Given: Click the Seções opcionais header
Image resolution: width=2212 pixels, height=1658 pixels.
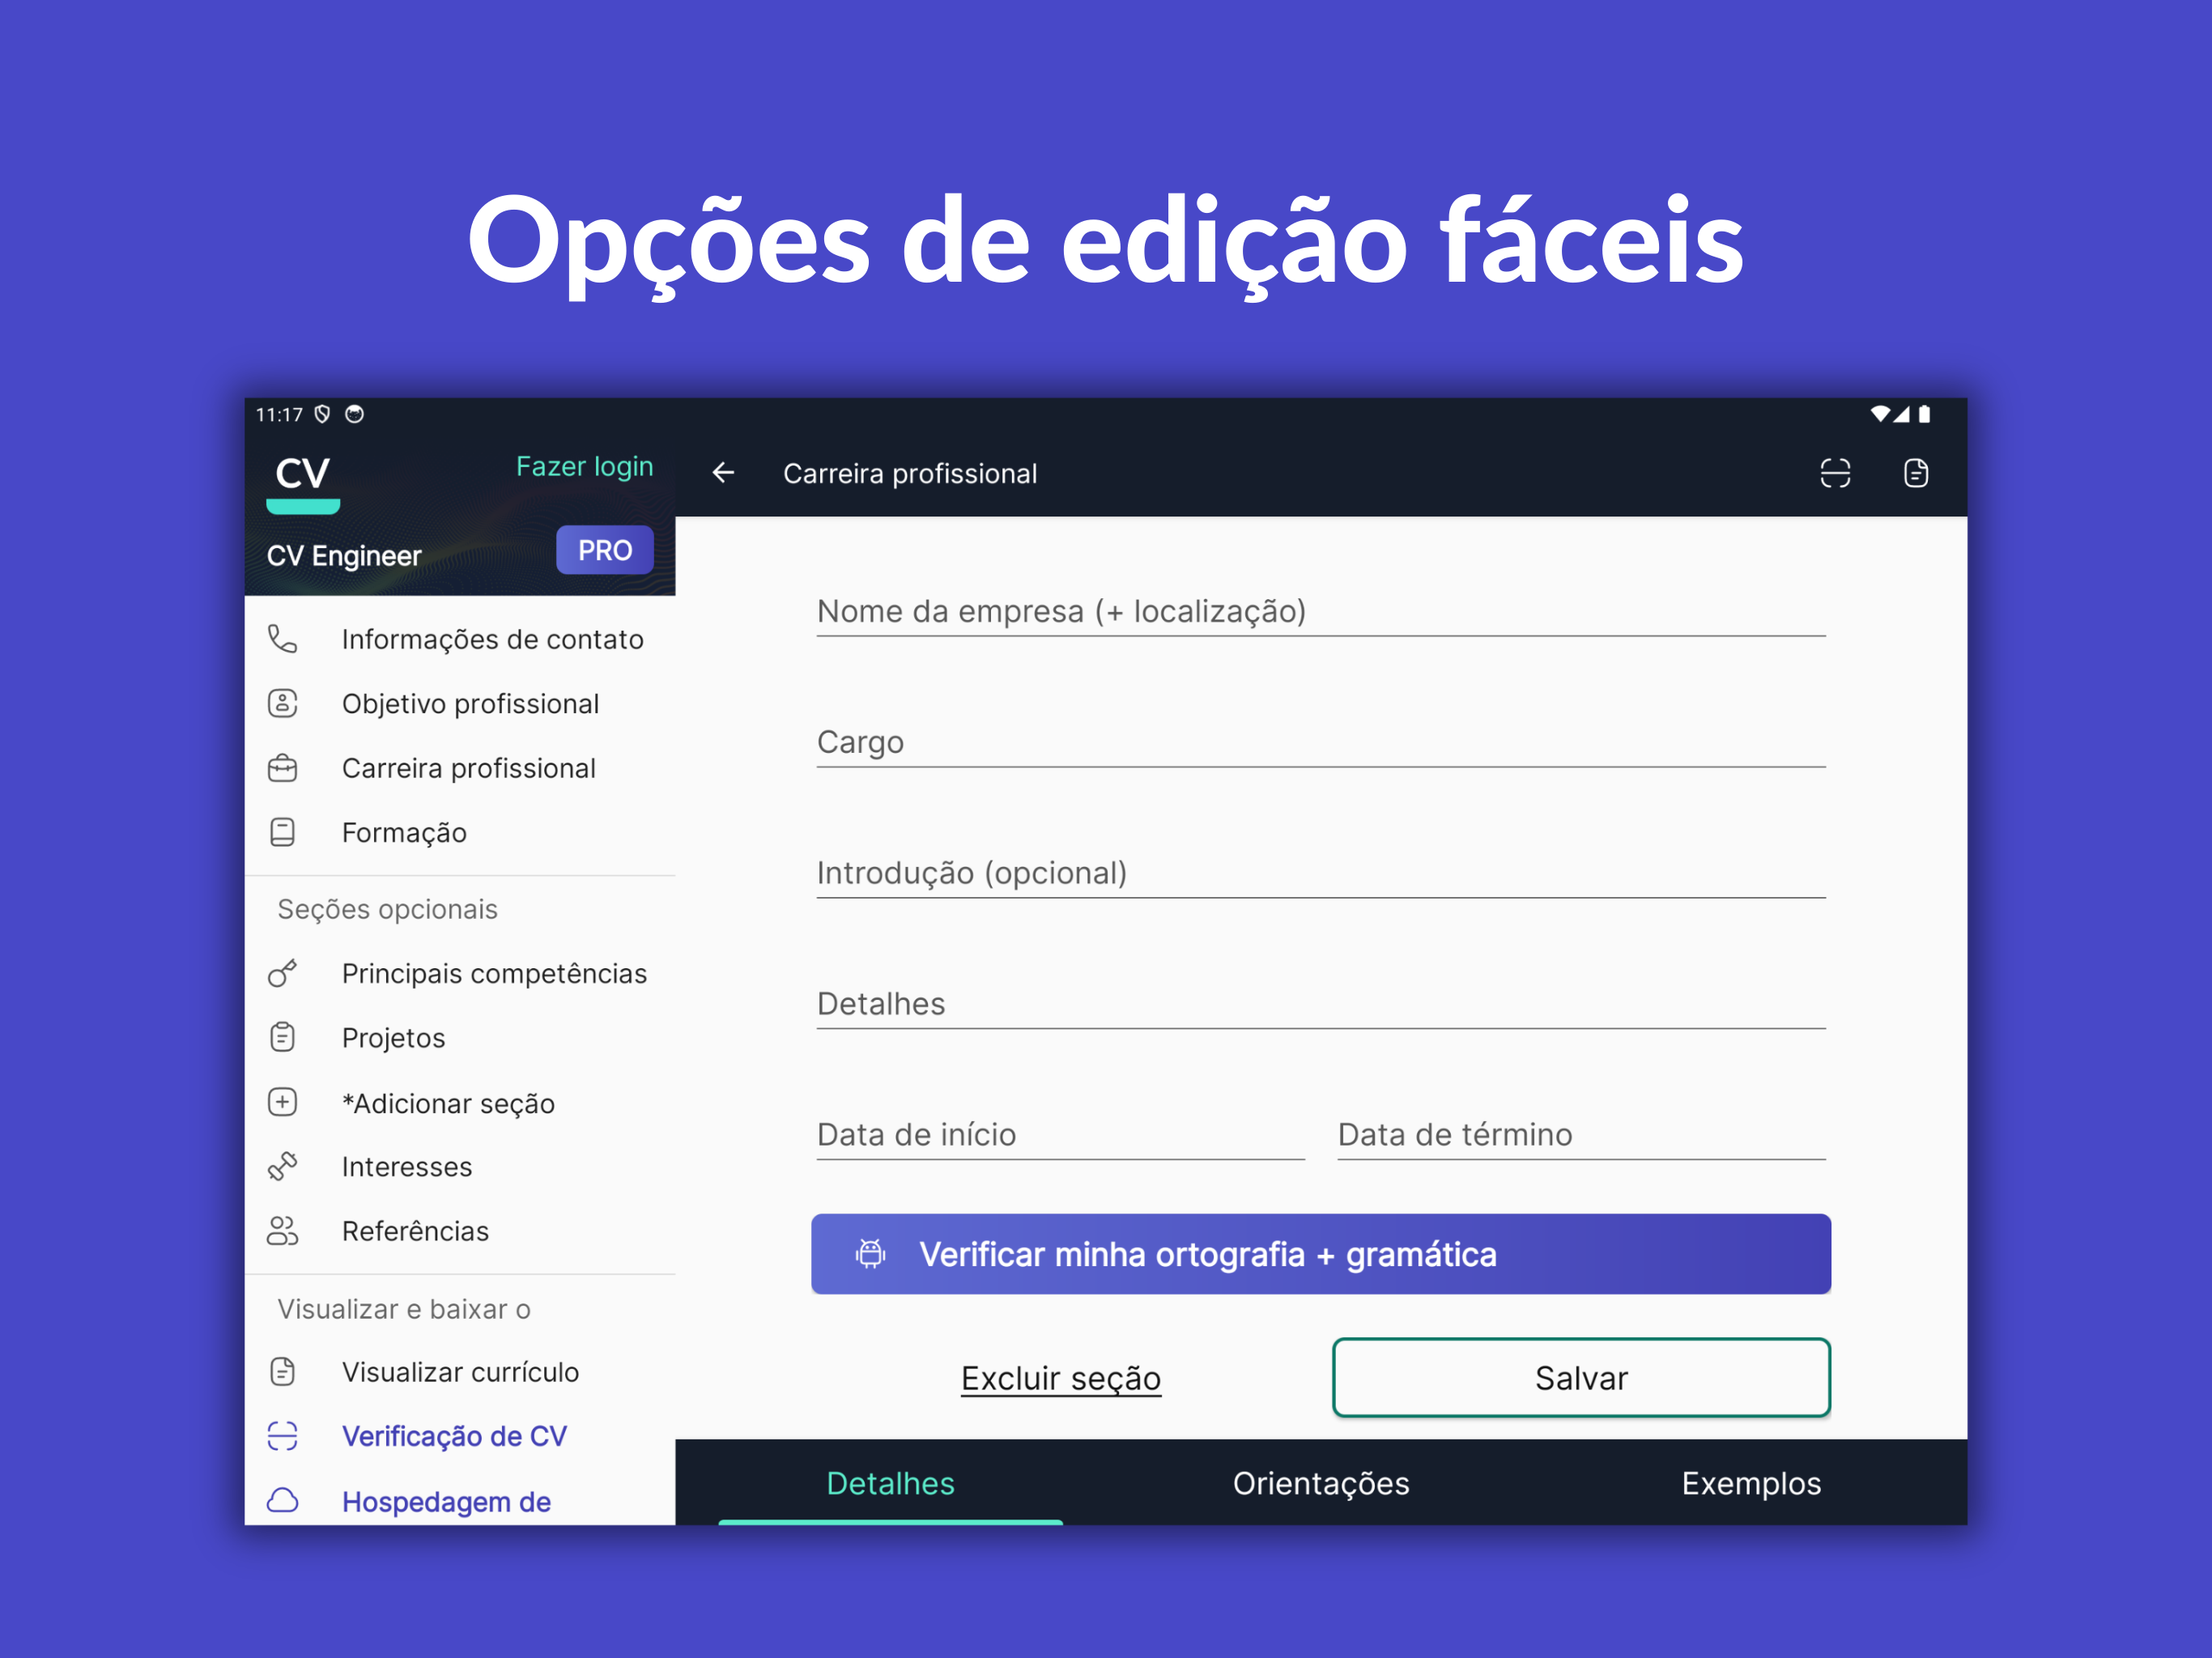Looking at the screenshot, I should 387,909.
